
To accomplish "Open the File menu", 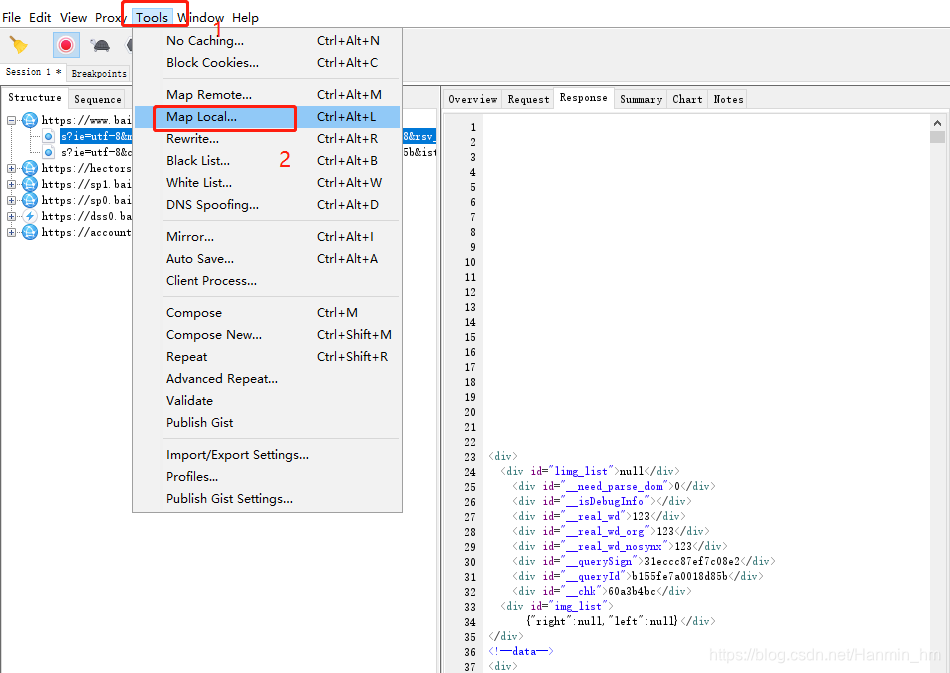I will (12, 18).
